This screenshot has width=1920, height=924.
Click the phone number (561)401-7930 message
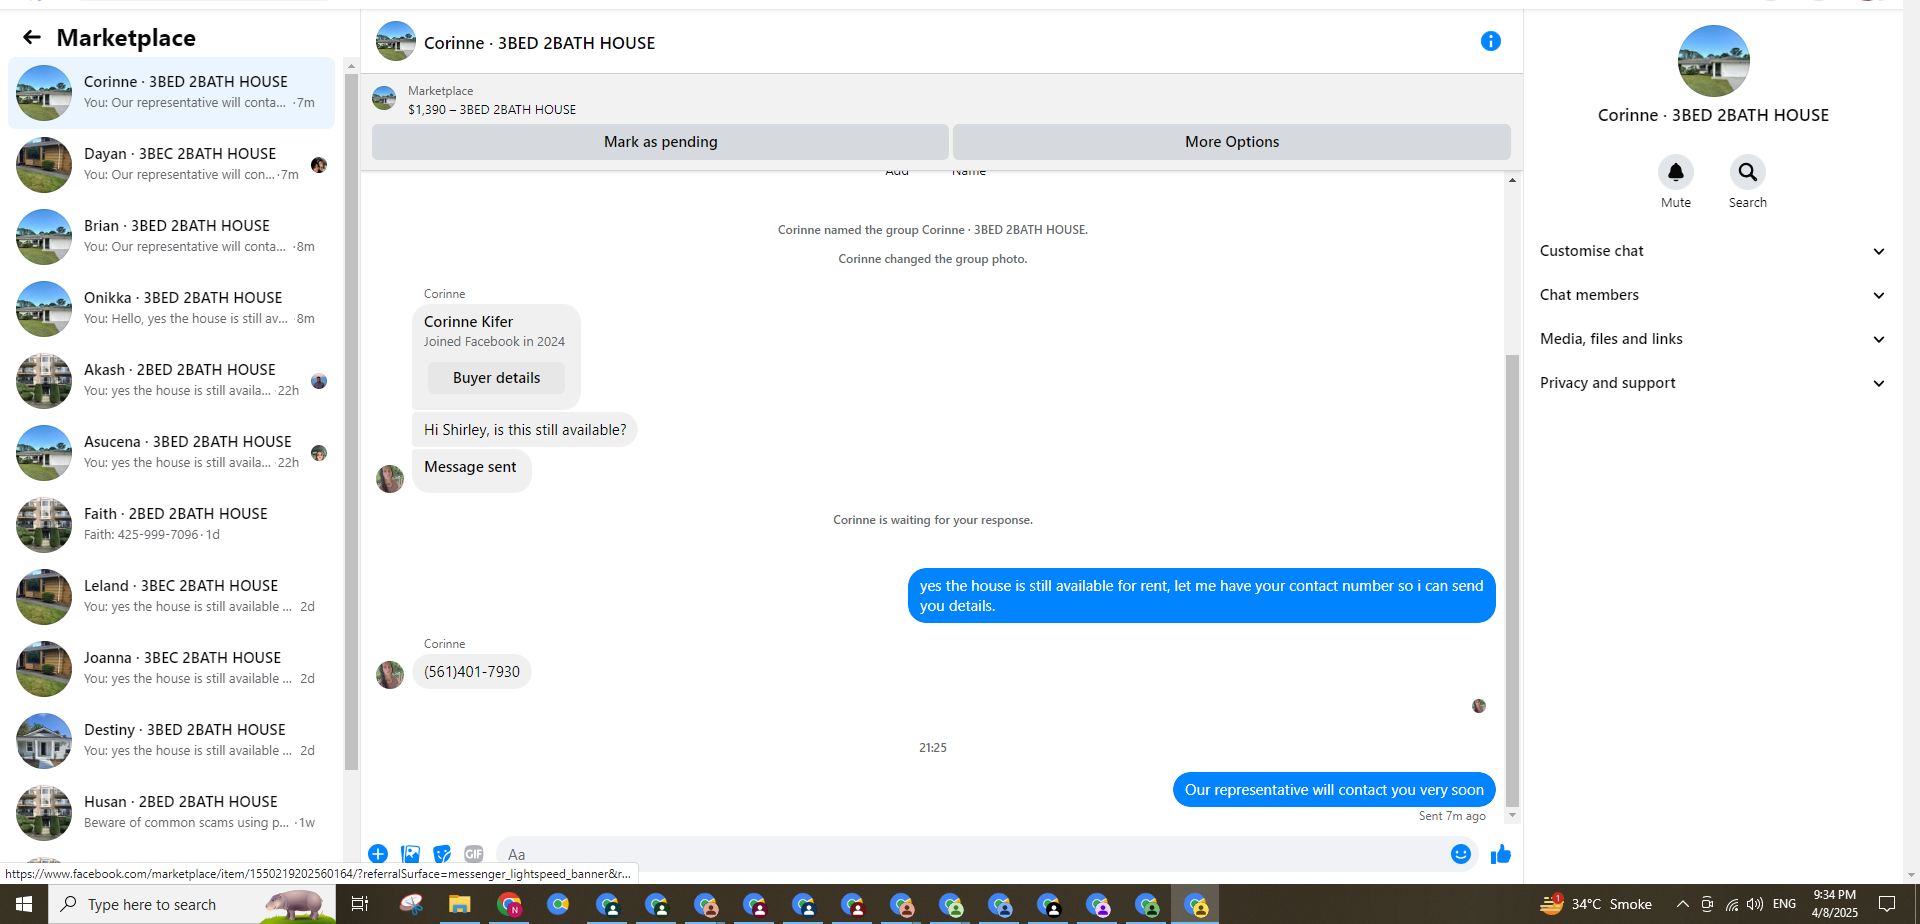pos(472,672)
